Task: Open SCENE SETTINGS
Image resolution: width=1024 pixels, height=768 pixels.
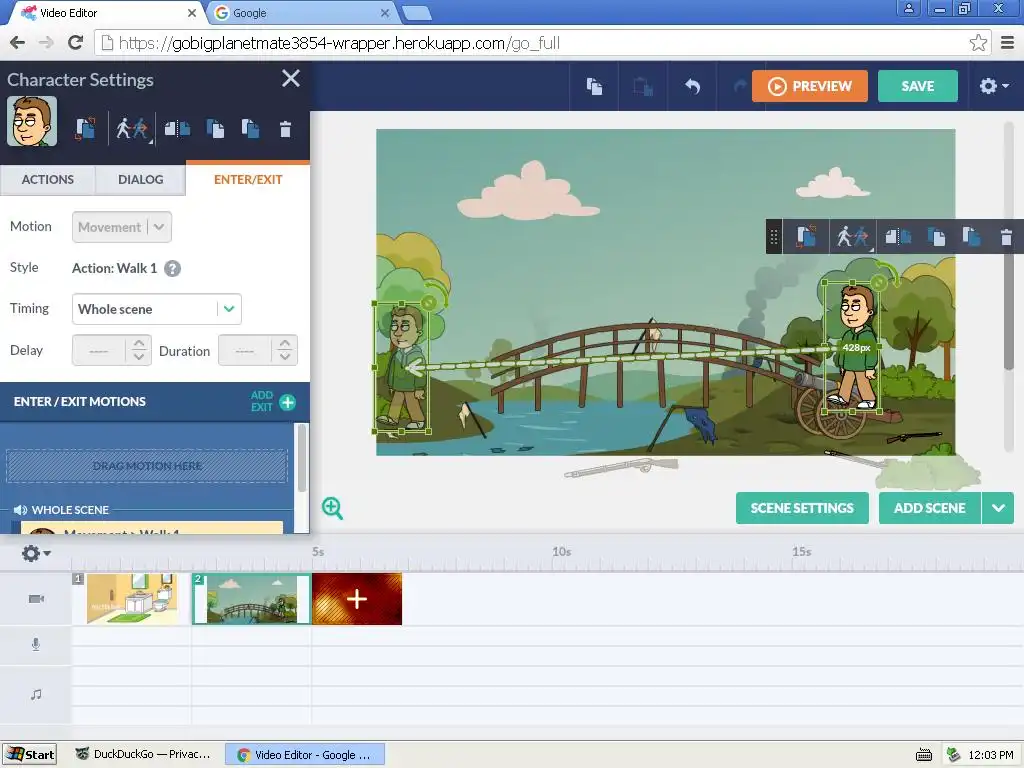Action: click(802, 508)
